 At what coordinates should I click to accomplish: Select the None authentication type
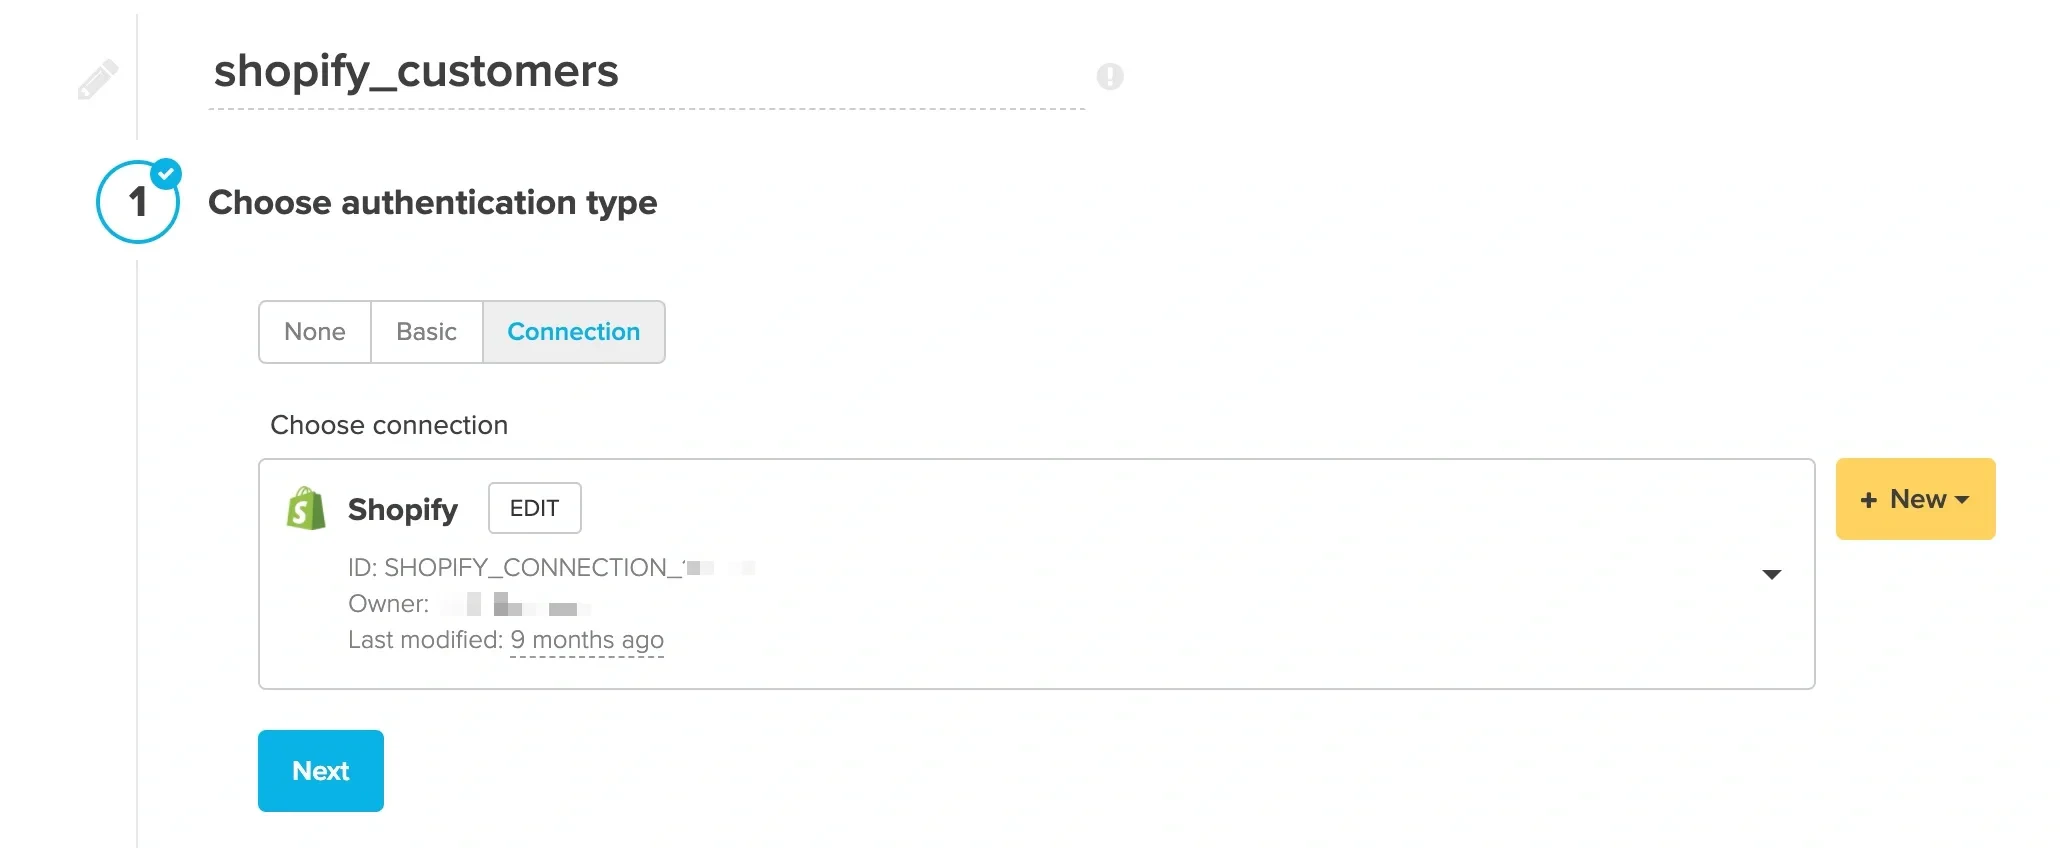(314, 331)
